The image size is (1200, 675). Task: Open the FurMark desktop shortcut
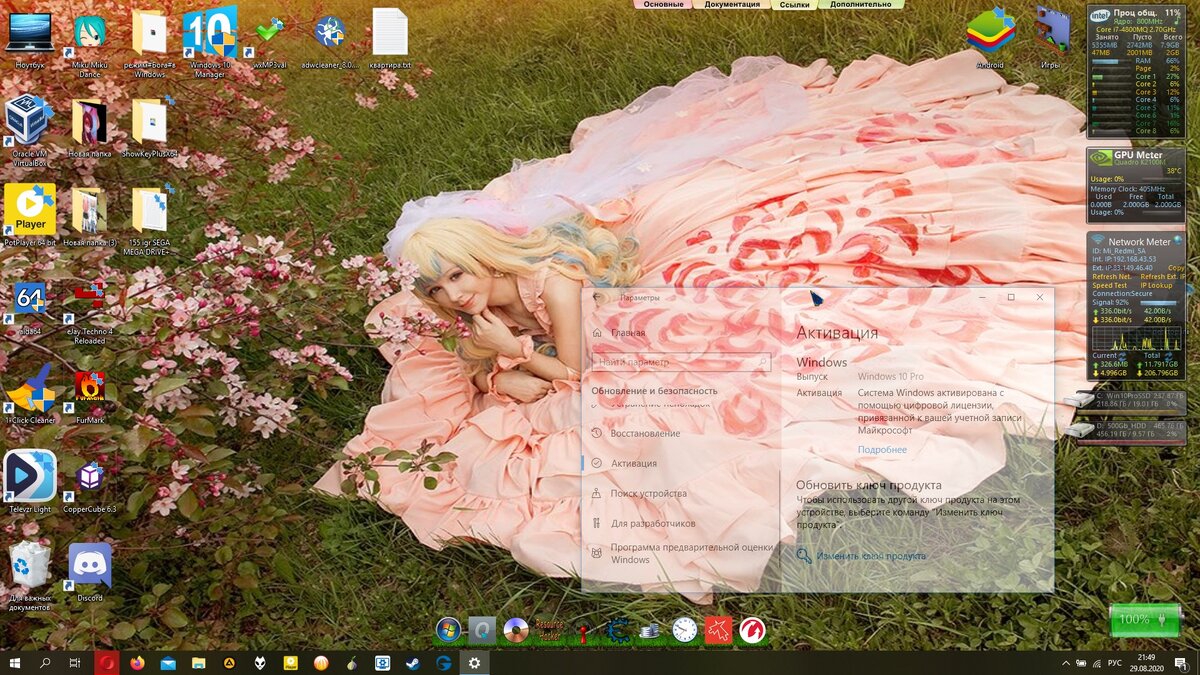coord(90,396)
